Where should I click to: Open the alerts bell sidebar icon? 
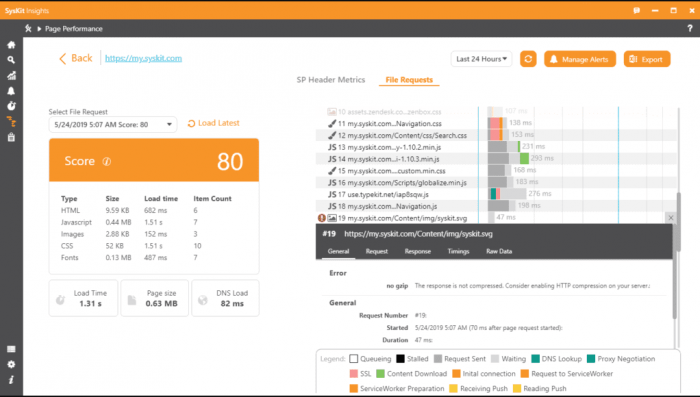tap(11, 91)
